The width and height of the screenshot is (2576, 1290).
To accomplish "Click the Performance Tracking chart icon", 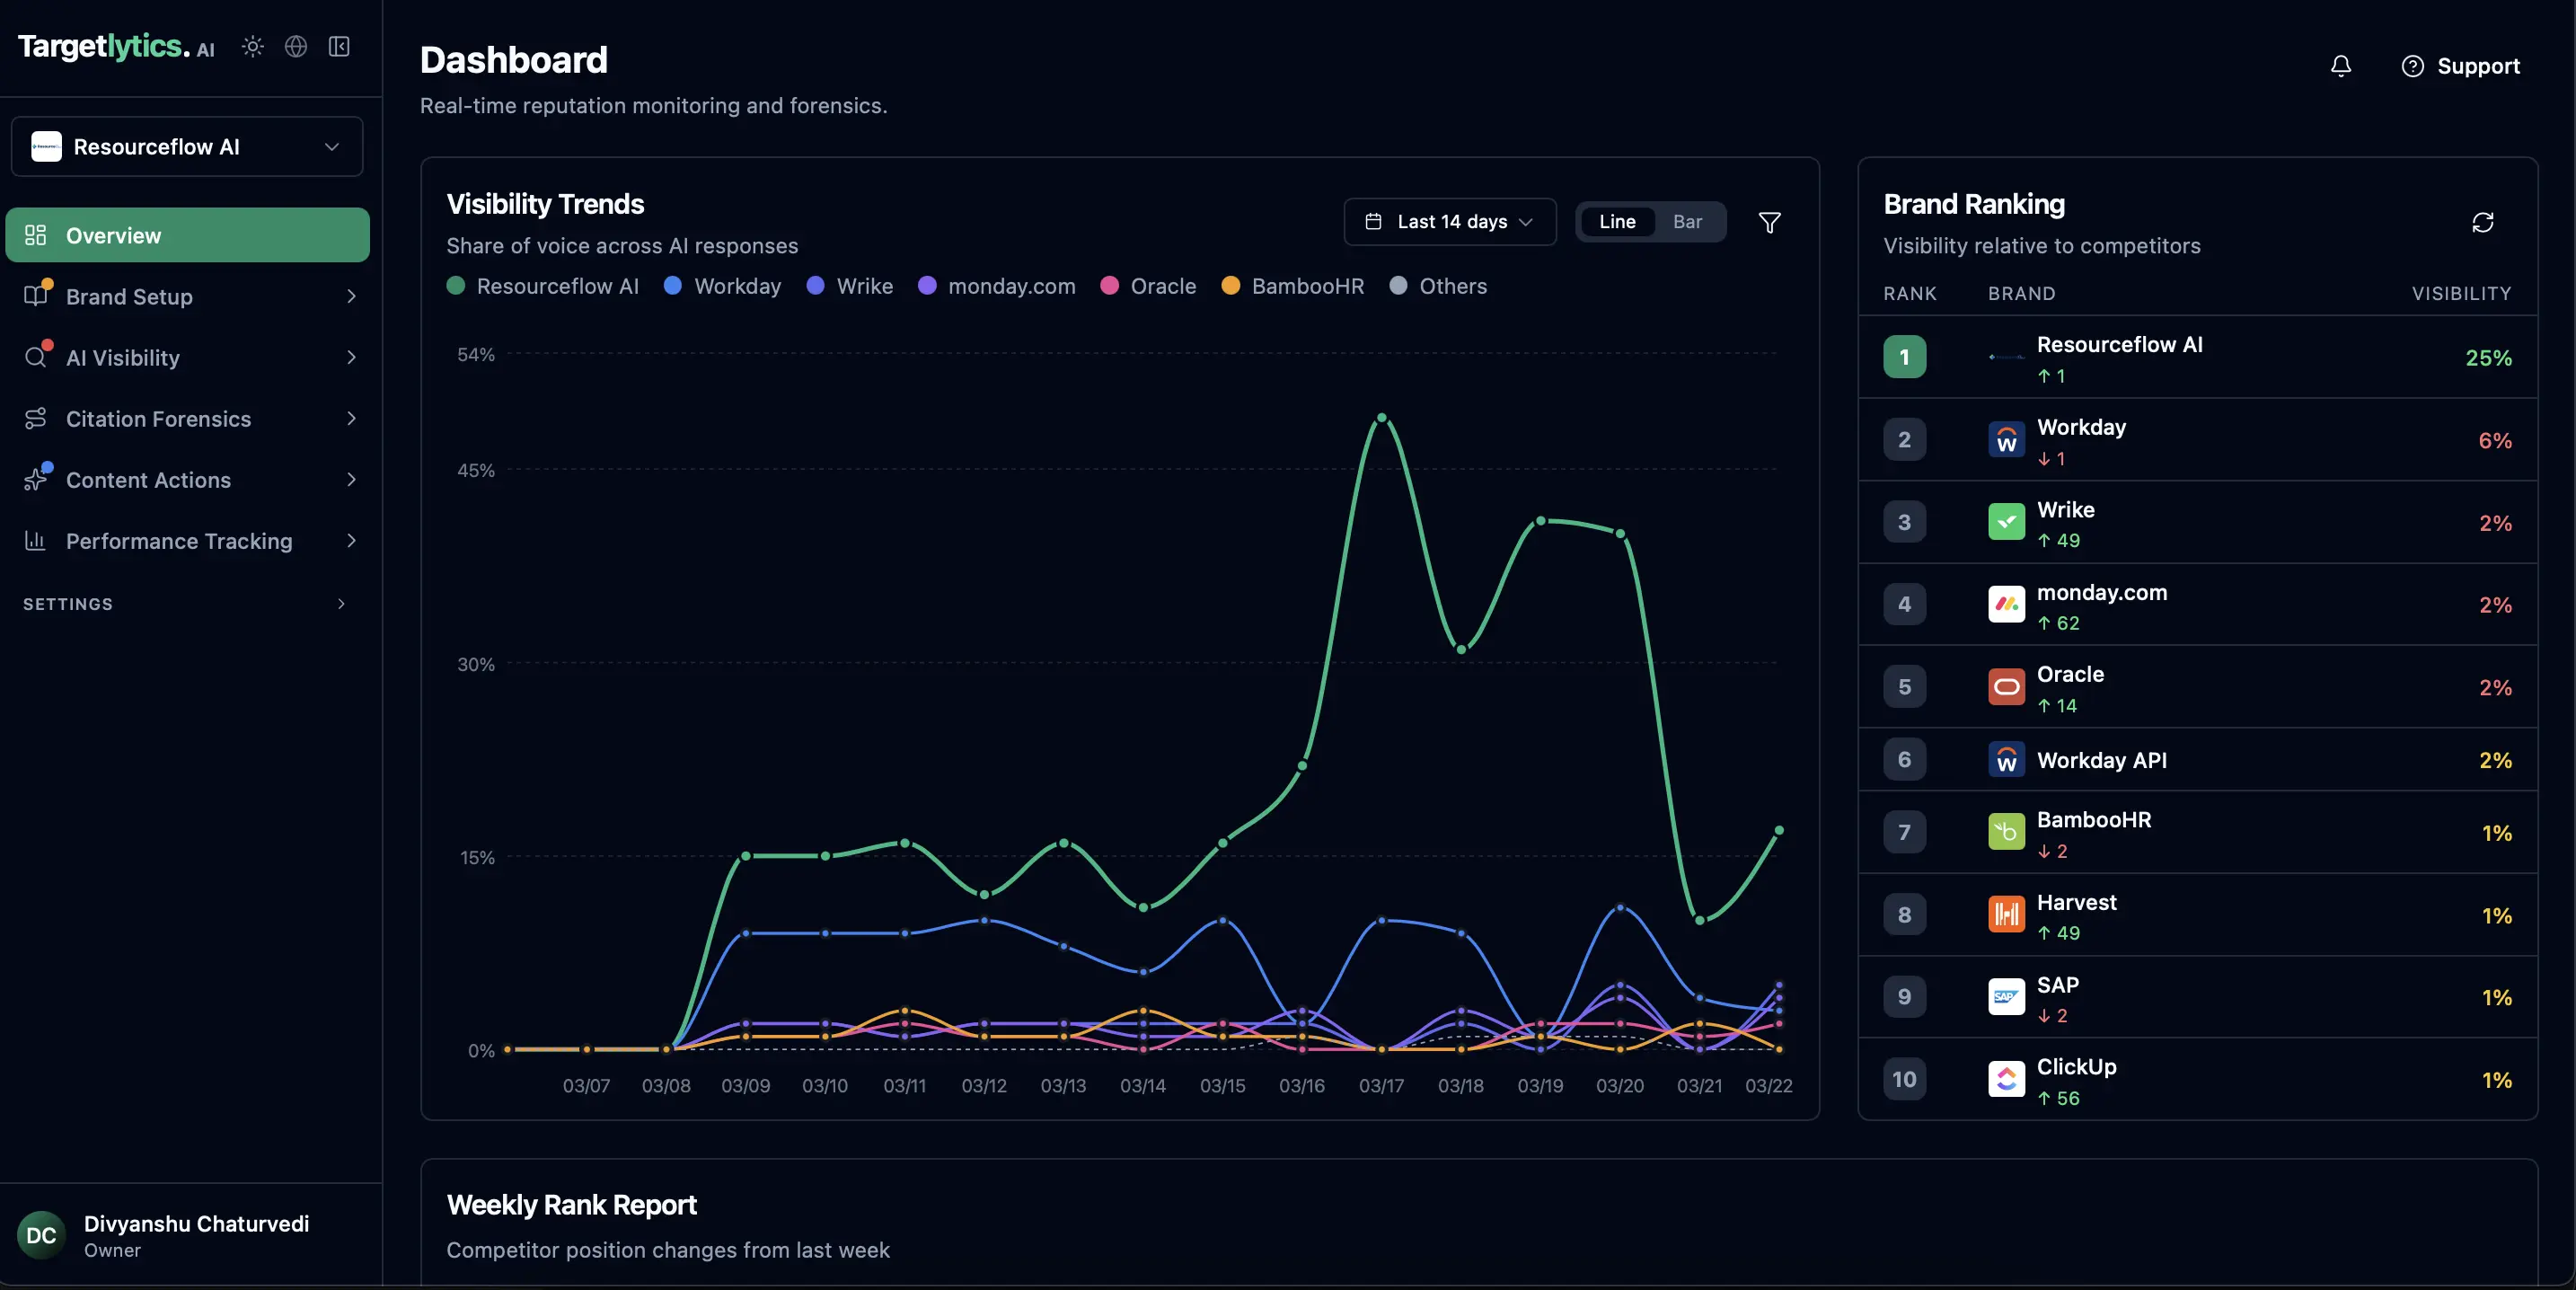I will point(36,541).
